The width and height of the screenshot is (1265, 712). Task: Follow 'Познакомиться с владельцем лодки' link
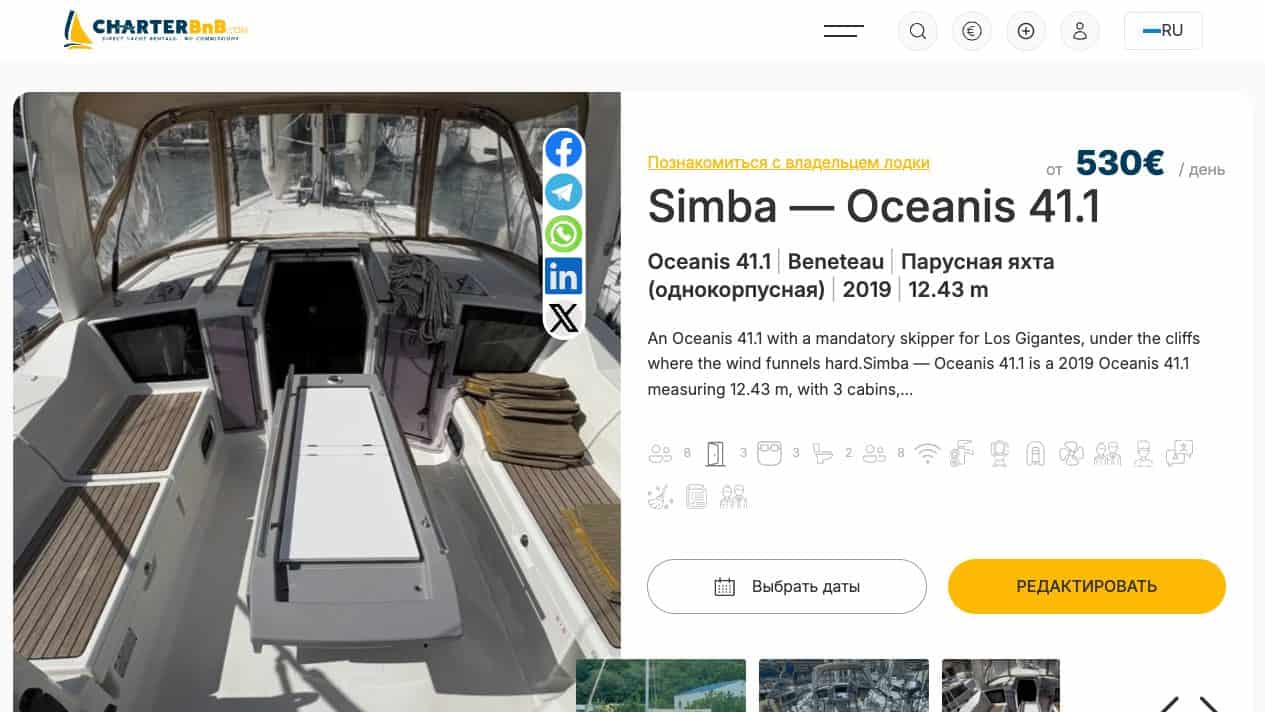click(x=788, y=162)
